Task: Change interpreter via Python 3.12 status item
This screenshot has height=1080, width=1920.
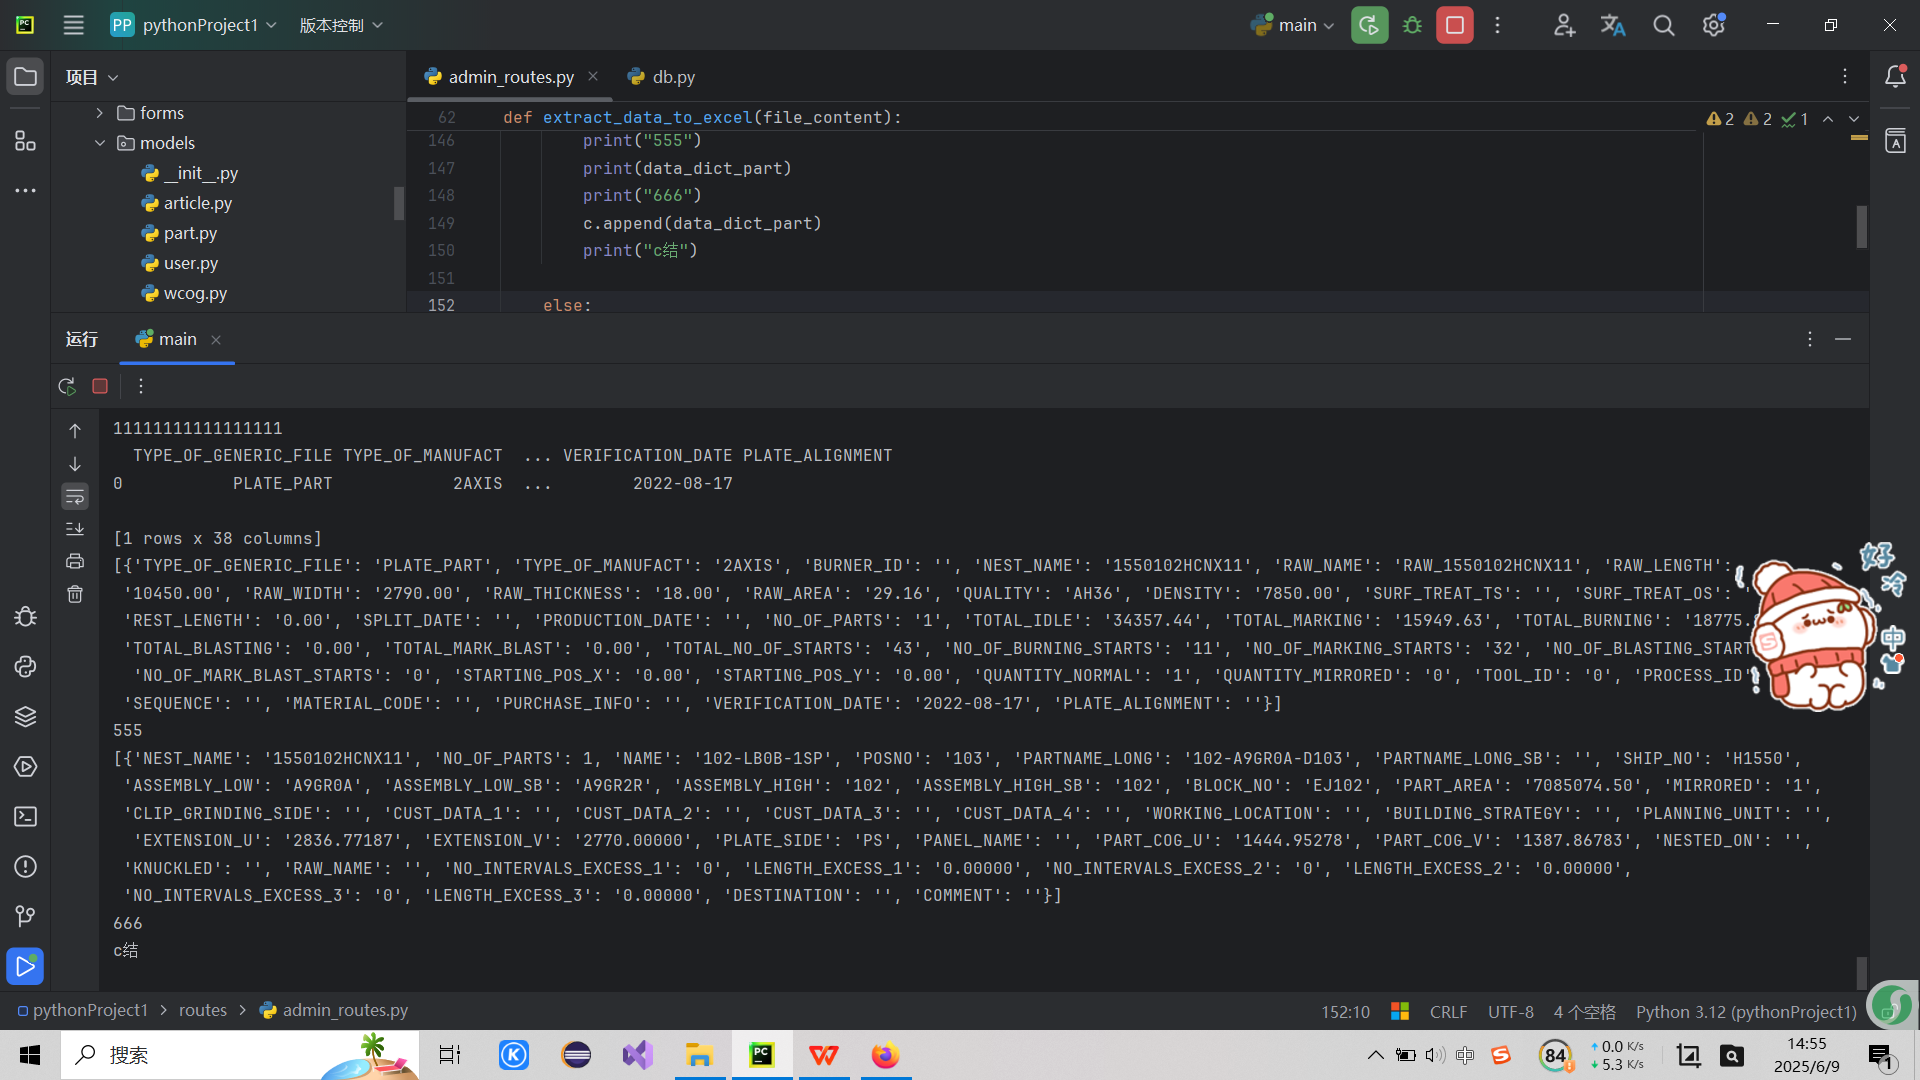Action: tap(1745, 1011)
